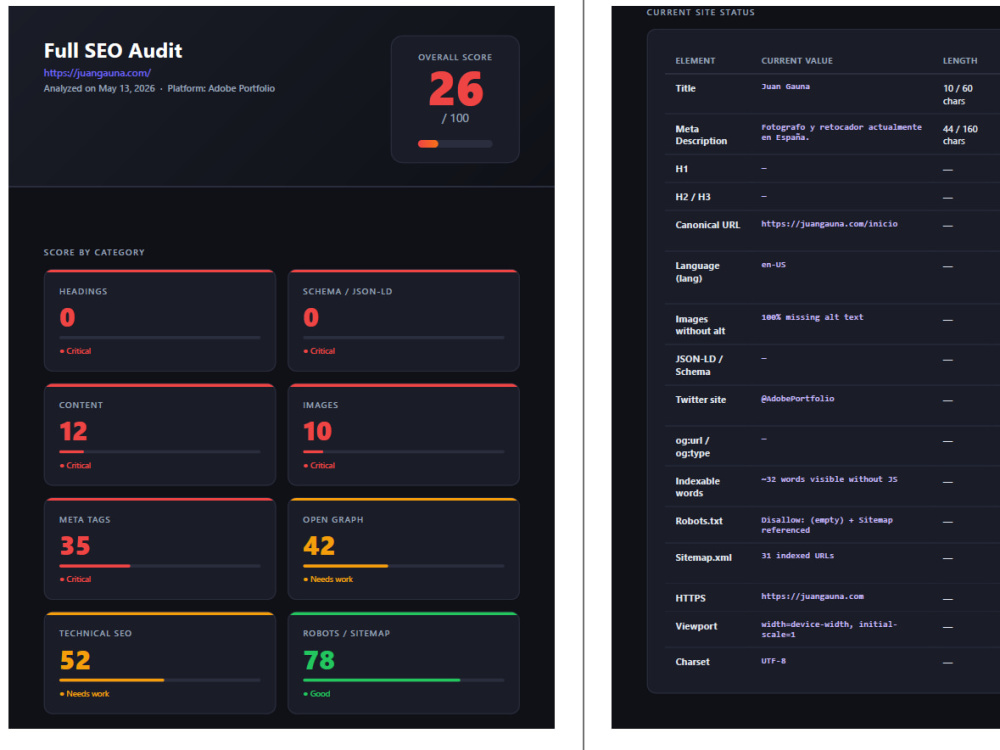Image resolution: width=1000 pixels, height=750 pixels.
Task: Select the Headings score card
Action: pyautogui.click(x=159, y=320)
